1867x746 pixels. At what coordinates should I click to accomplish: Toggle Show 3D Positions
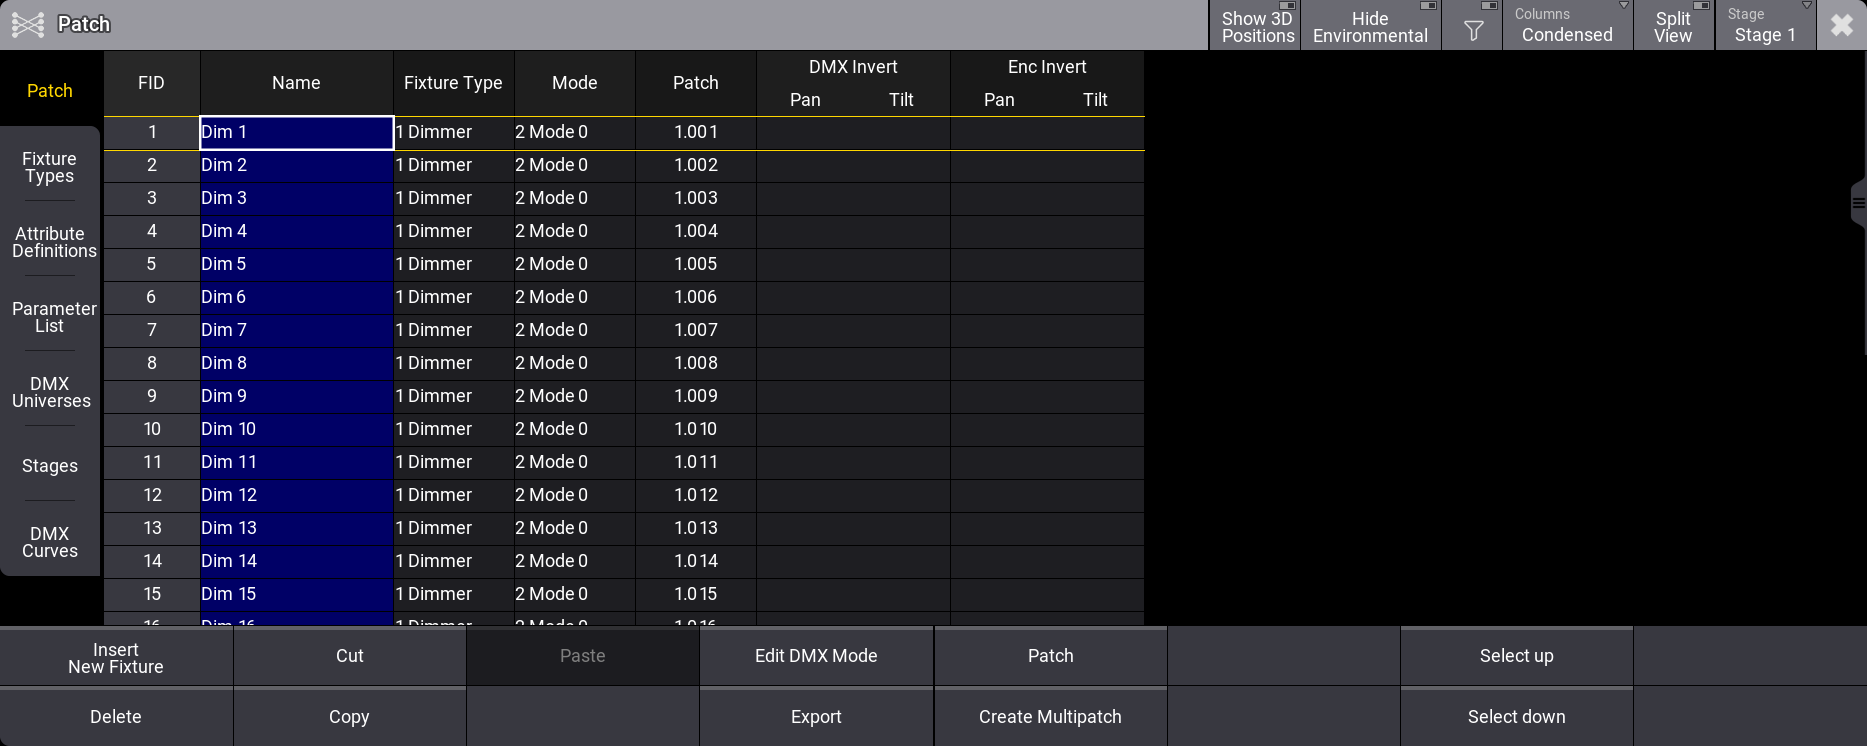[x=1256, y=25]
